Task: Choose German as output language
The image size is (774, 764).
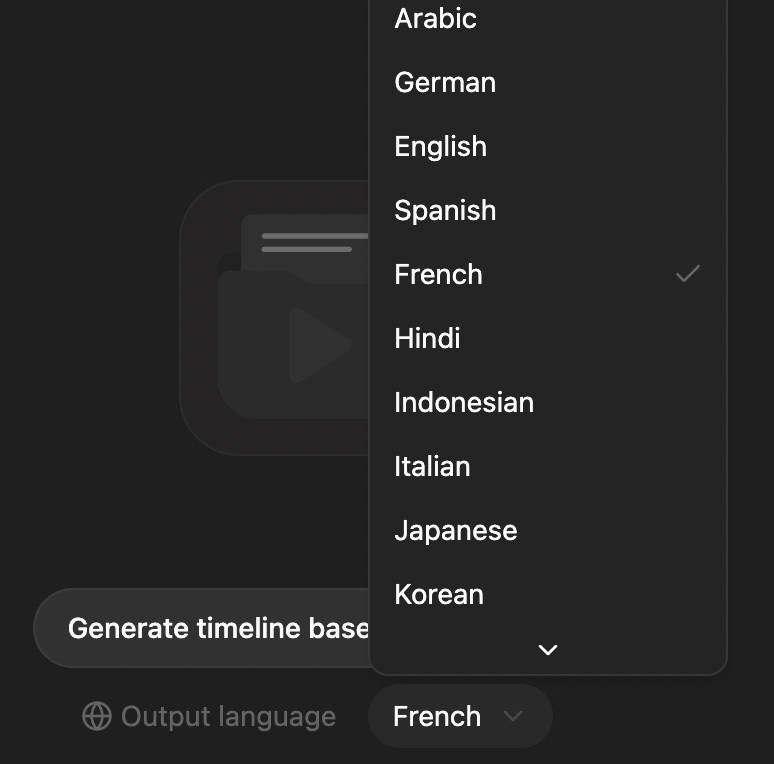Action: click(445, 83)
